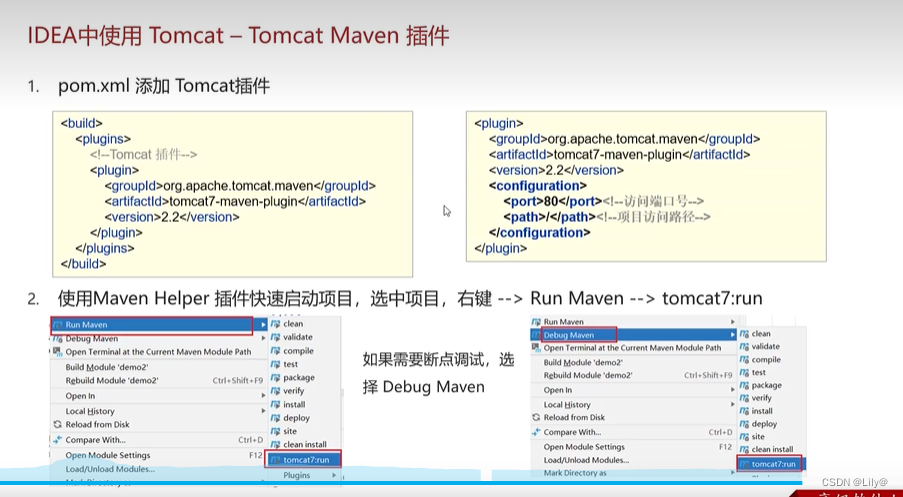
Task: Open Compare With... in right context menu
Action: pos(572,432)
